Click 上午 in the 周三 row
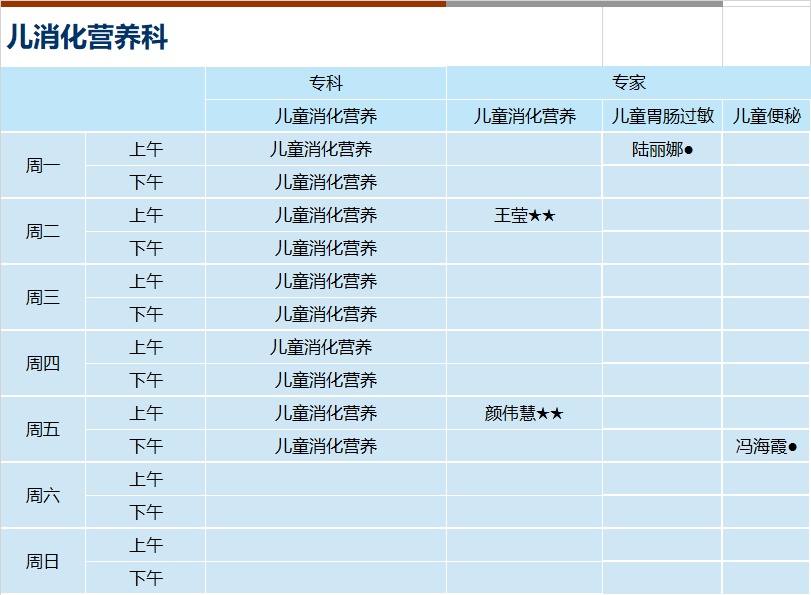811x595 pixels. [146, 281]
